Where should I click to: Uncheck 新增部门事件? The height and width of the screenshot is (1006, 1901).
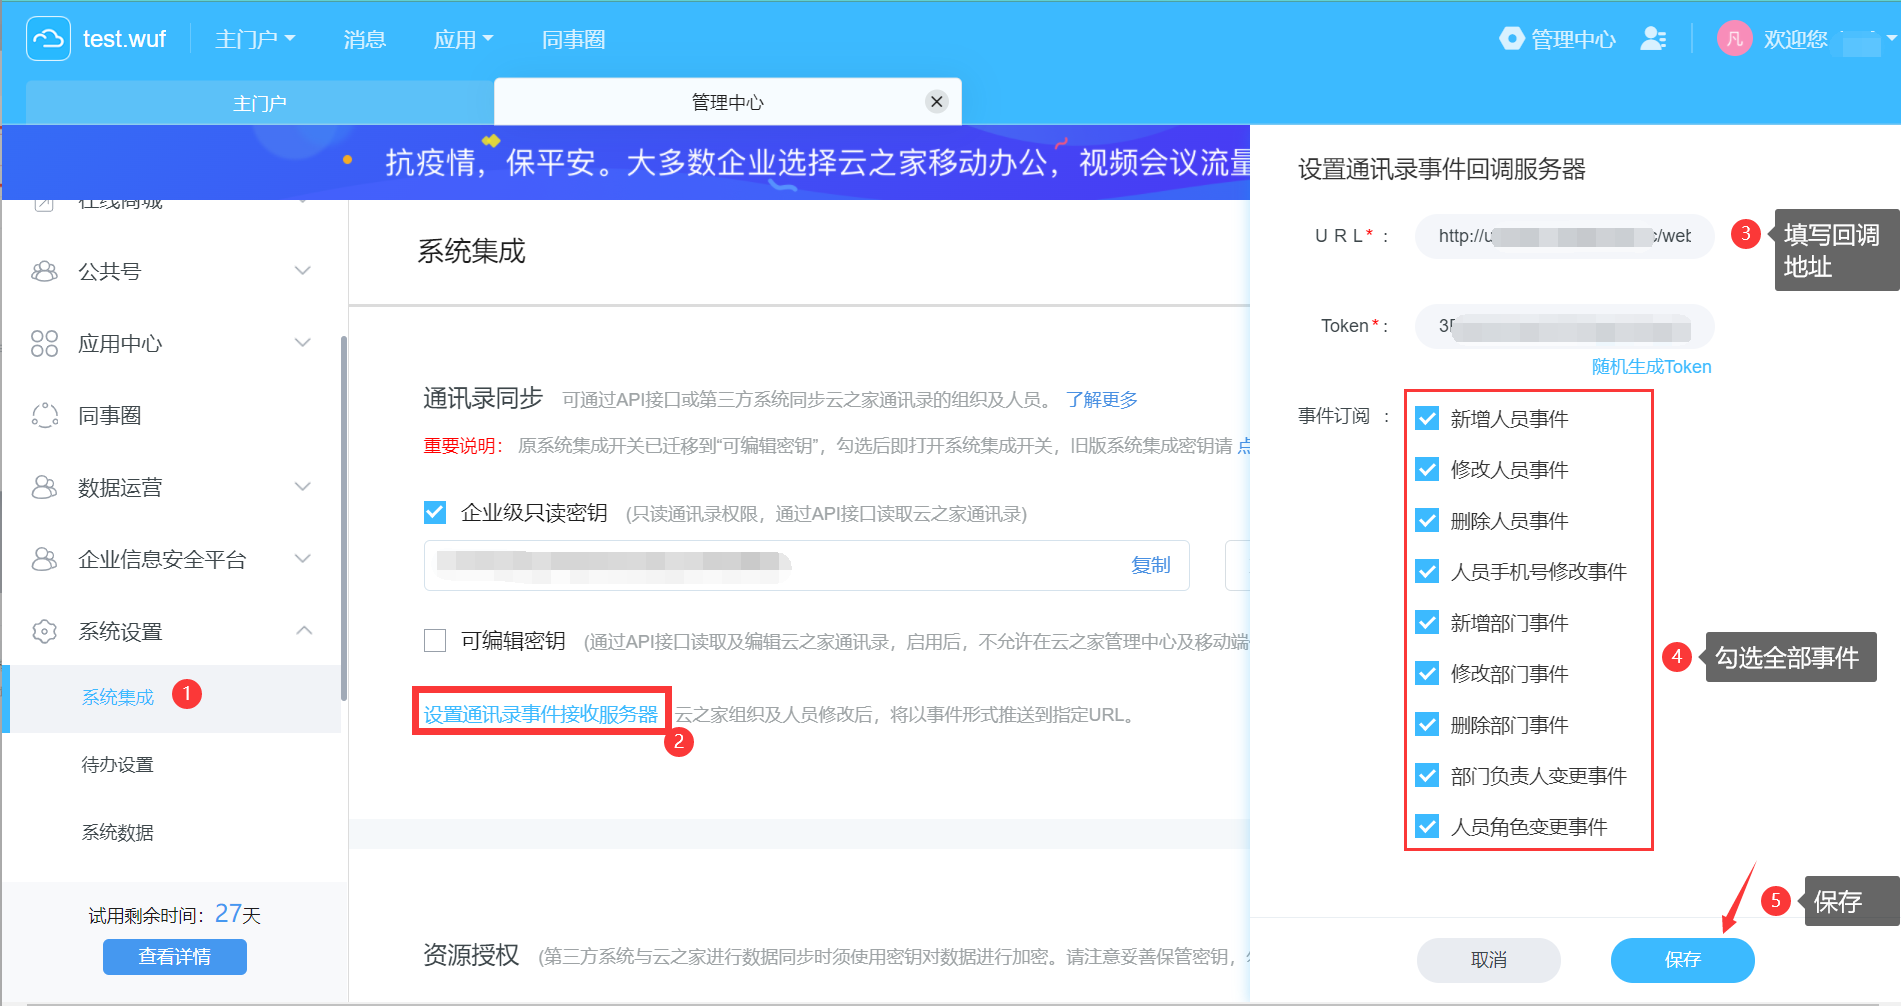click(x=1427, y=623)
